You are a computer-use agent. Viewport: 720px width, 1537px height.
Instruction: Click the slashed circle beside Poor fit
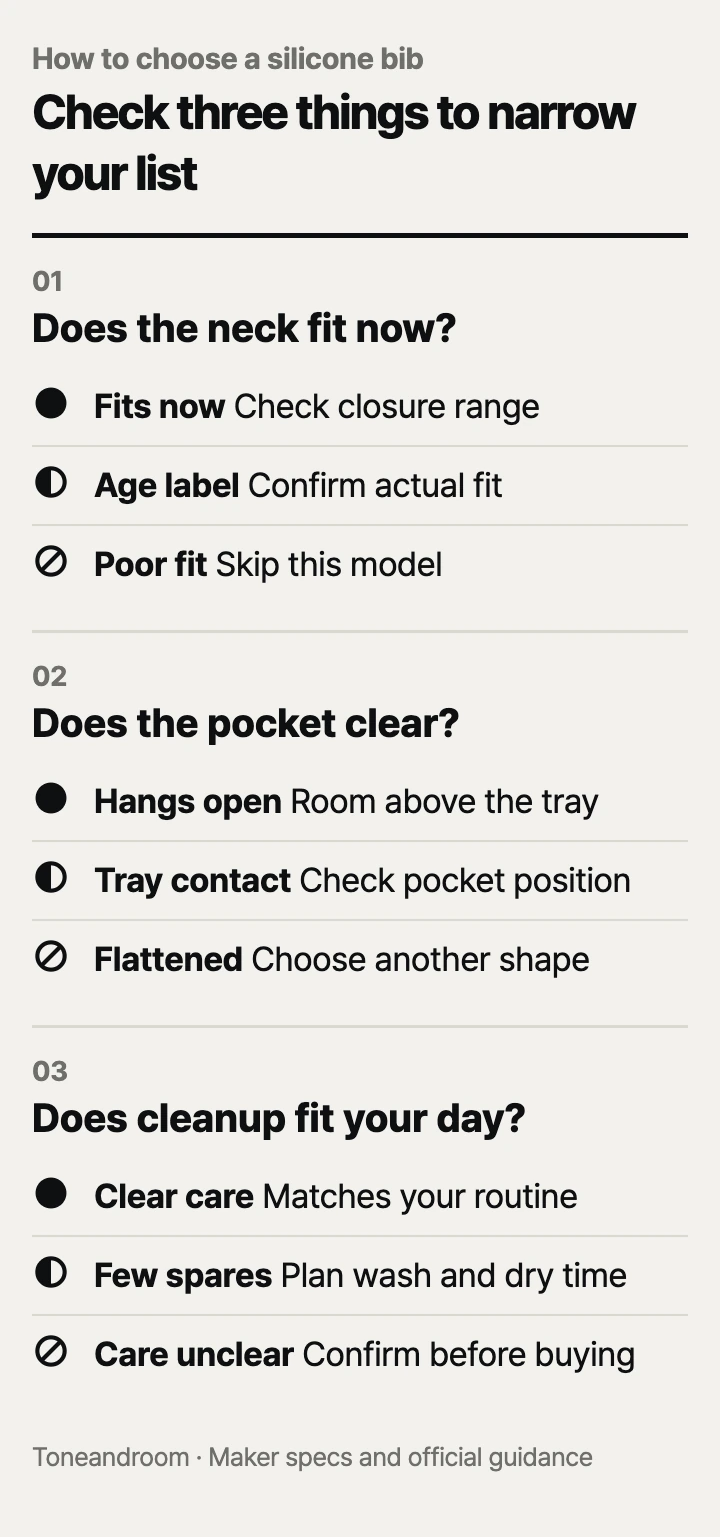pyautogui.click(x=51, y=561)
